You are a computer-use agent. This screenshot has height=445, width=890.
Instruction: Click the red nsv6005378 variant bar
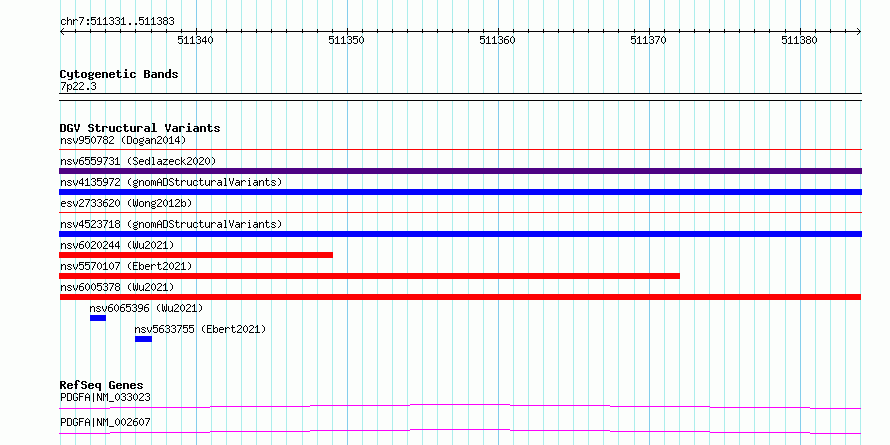pos(460,297)
